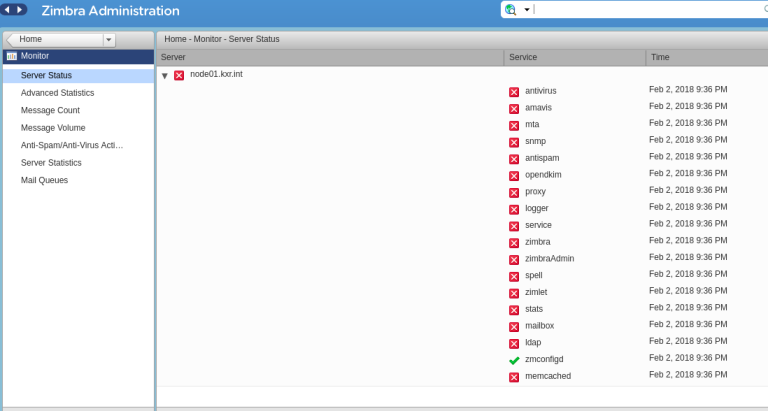Screen dimensions: 768x411
Task: Click the antivirus failed status icon
Action: [514, 92]
